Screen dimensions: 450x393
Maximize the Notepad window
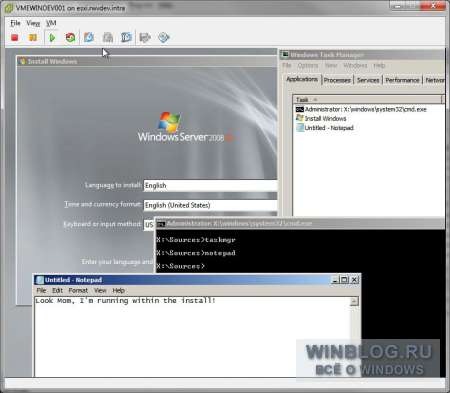pos(344,280)
